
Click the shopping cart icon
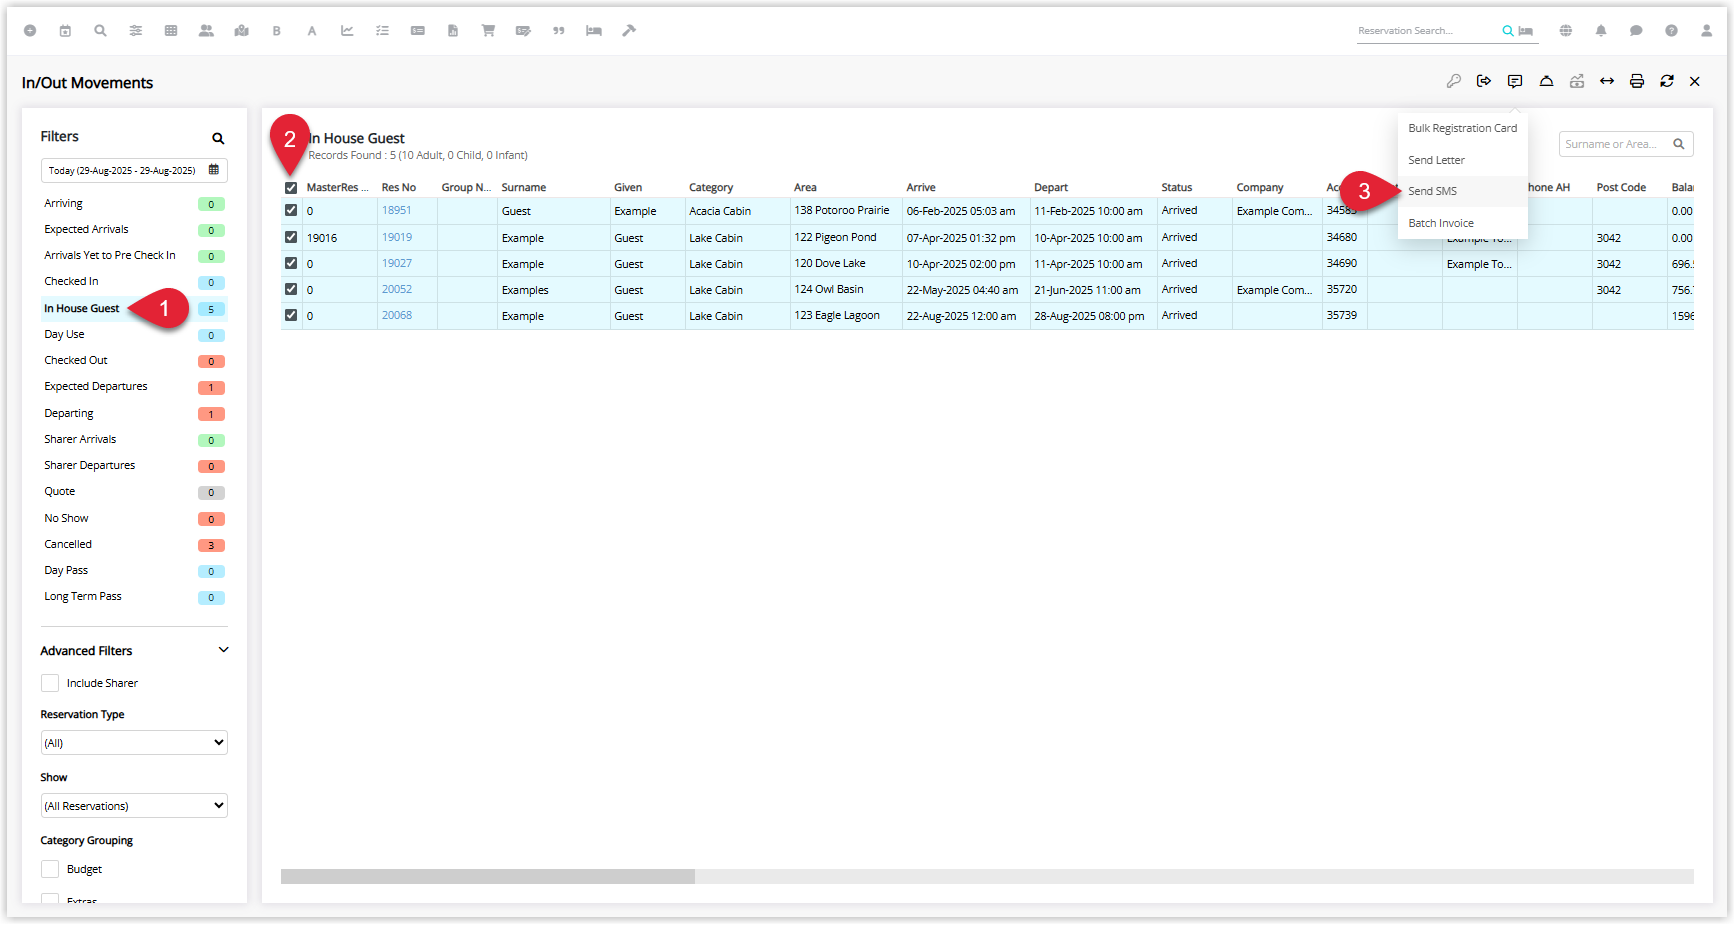(x=488, y=31)
